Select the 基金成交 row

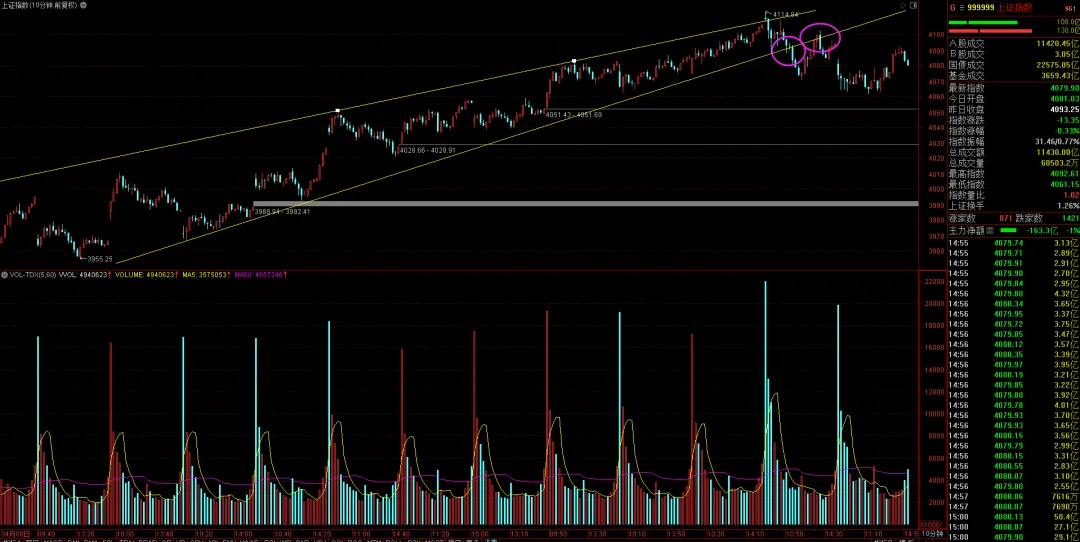1014,76
